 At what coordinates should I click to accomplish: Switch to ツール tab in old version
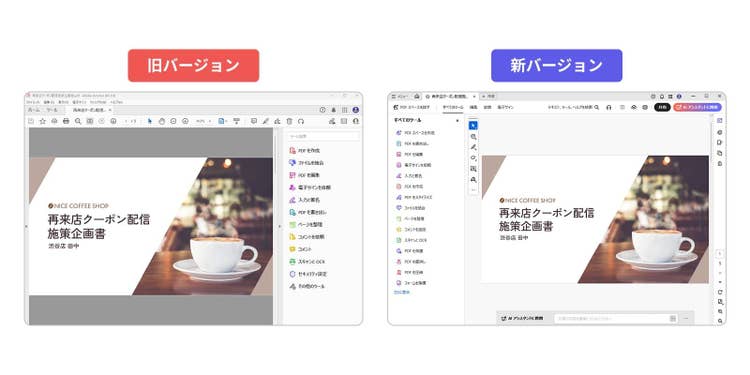[x=52, y=110]
